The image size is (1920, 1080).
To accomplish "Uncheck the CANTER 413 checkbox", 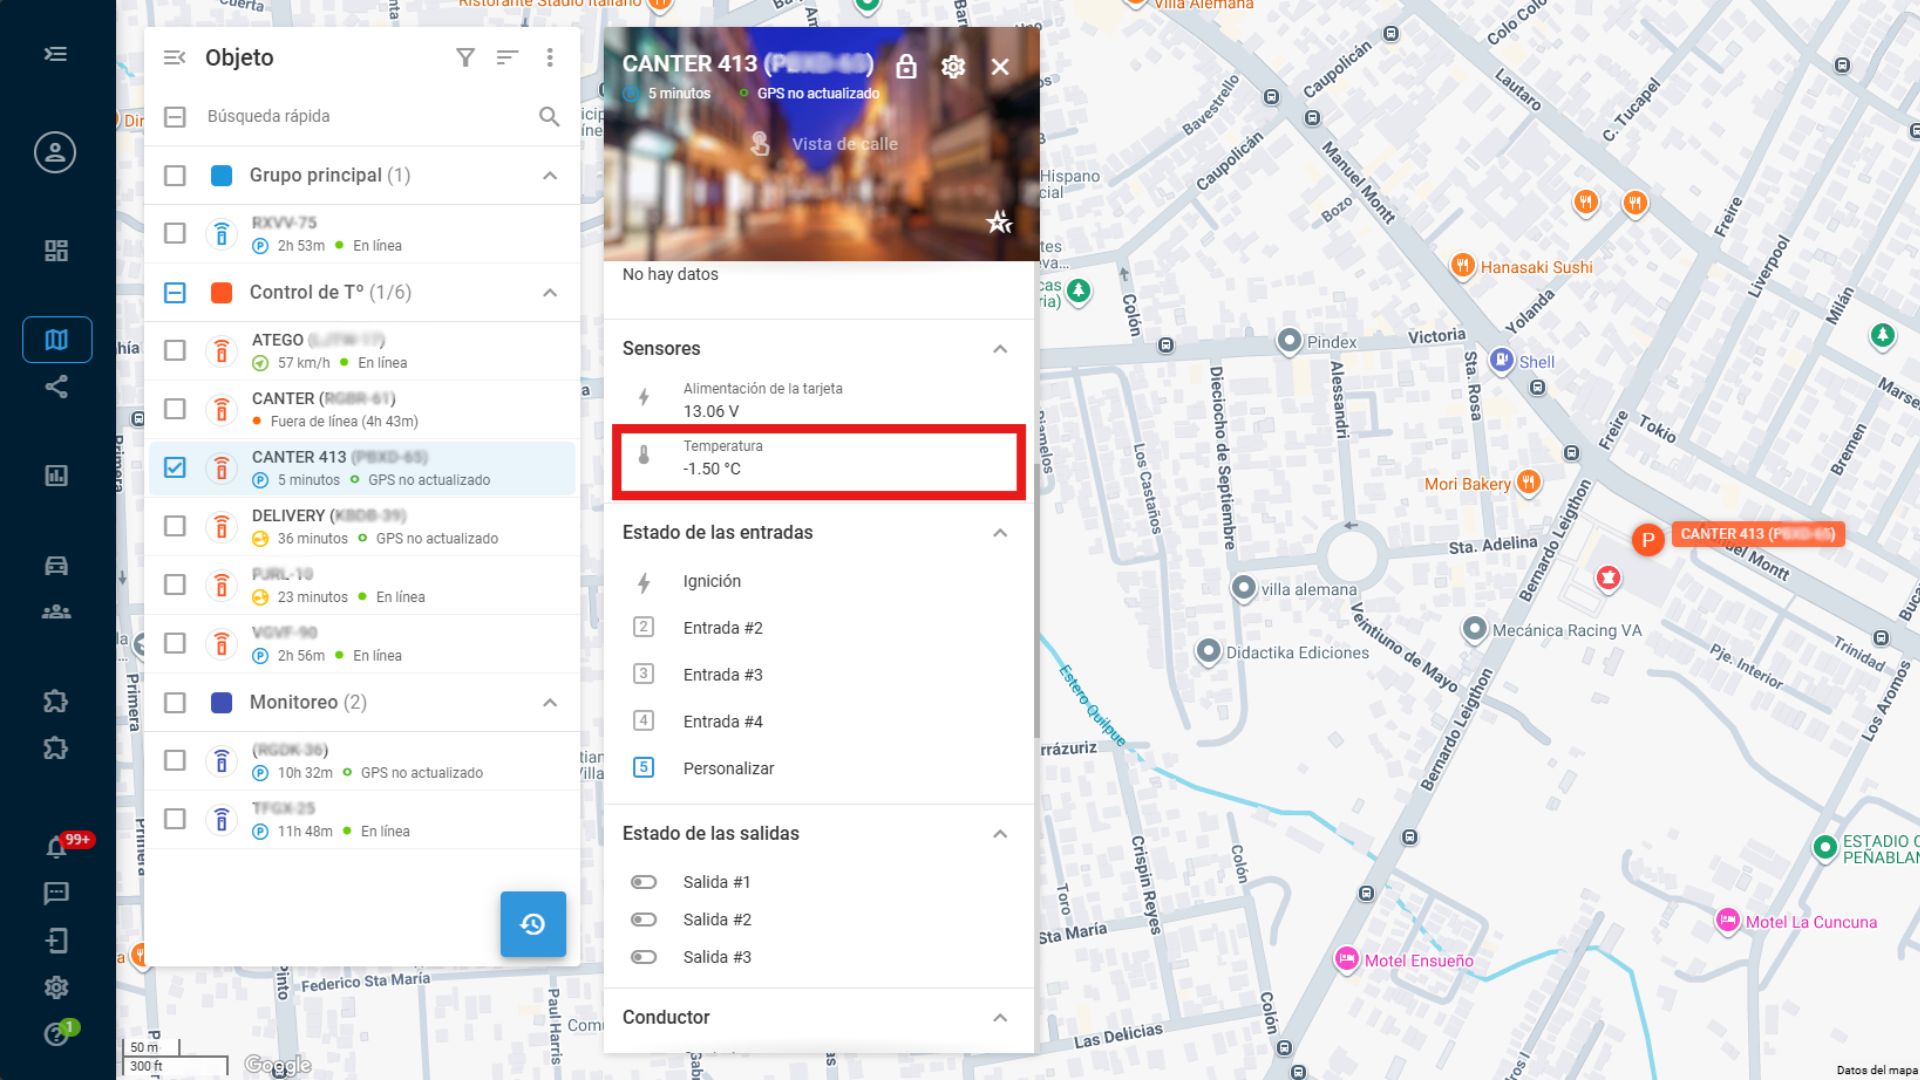I will pyautogui.click(x=175, y=467).
